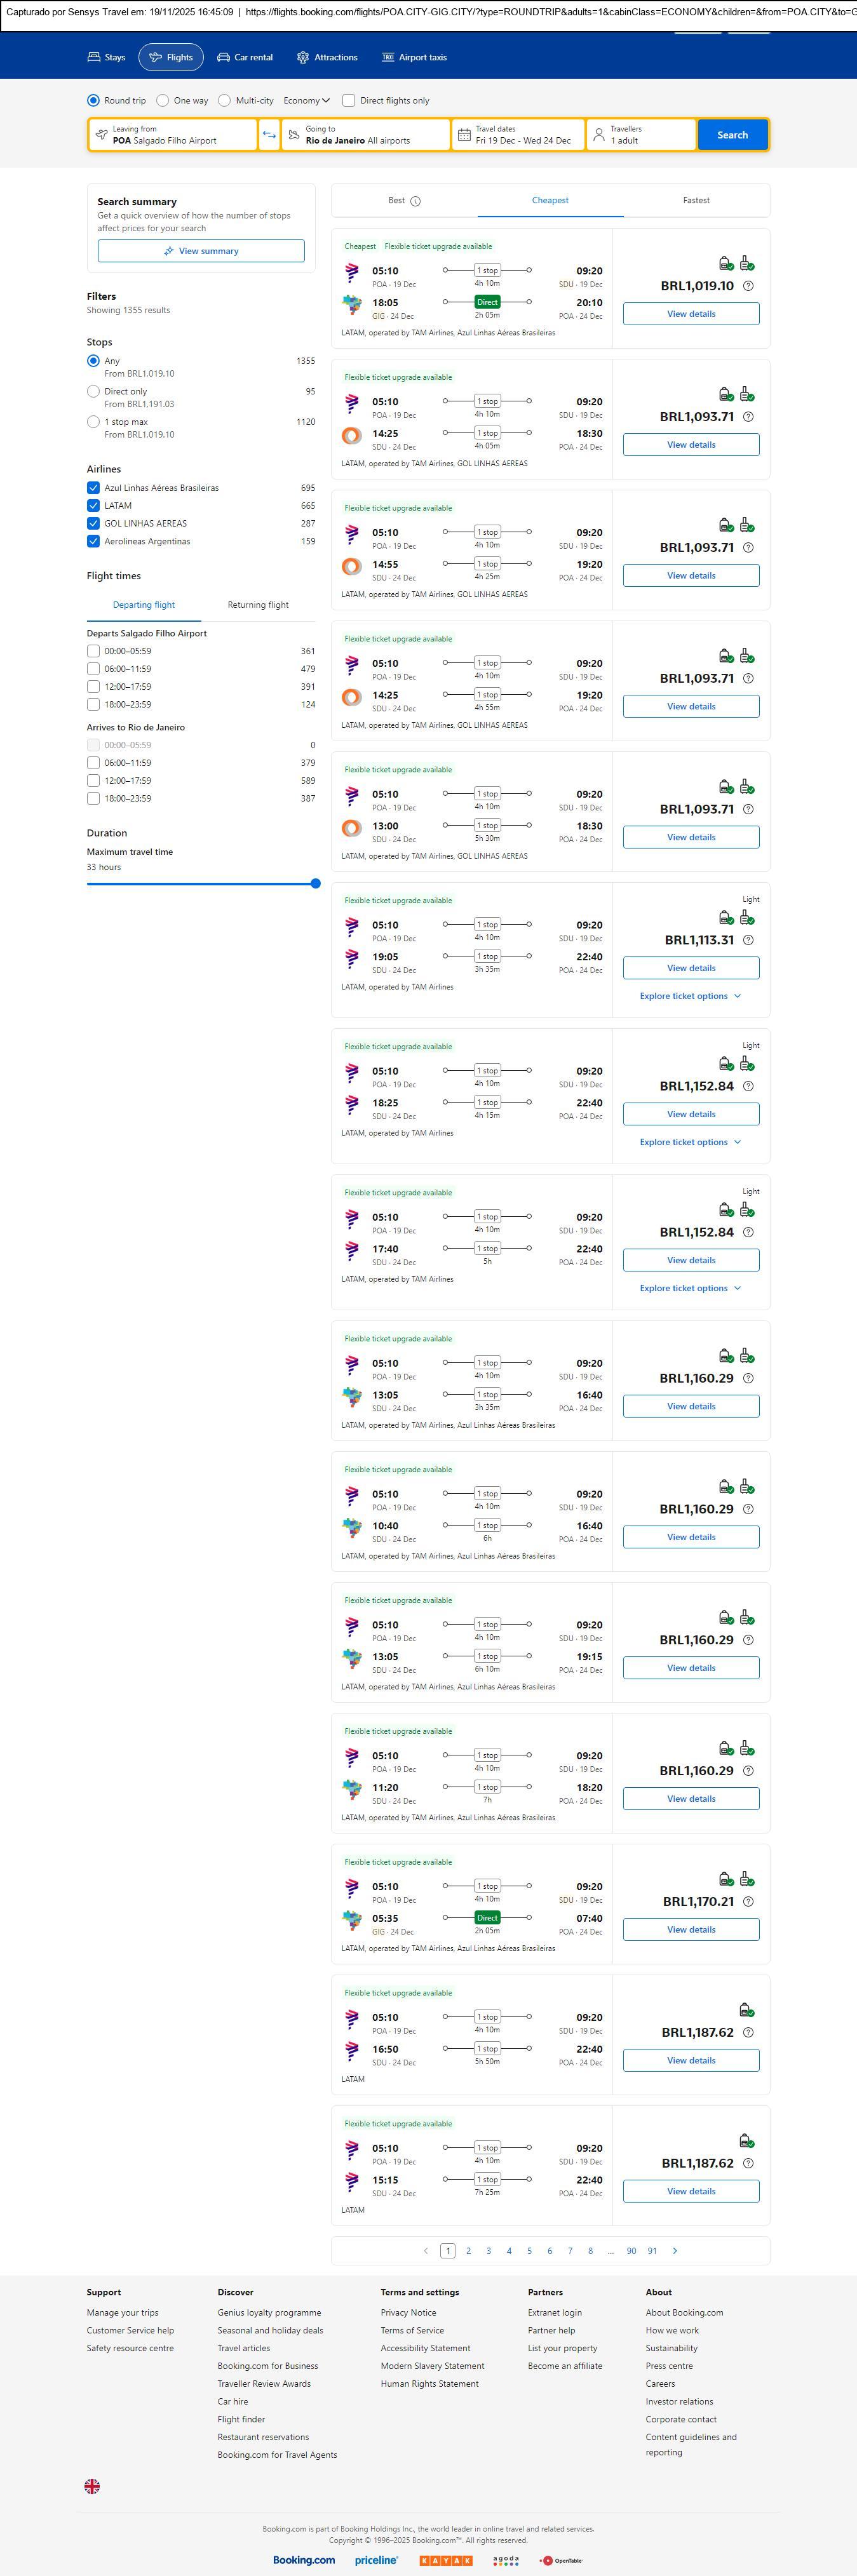Click the blue Search button
The height and width of the screenshot is (2576, 857).
[x=732, y=135]
